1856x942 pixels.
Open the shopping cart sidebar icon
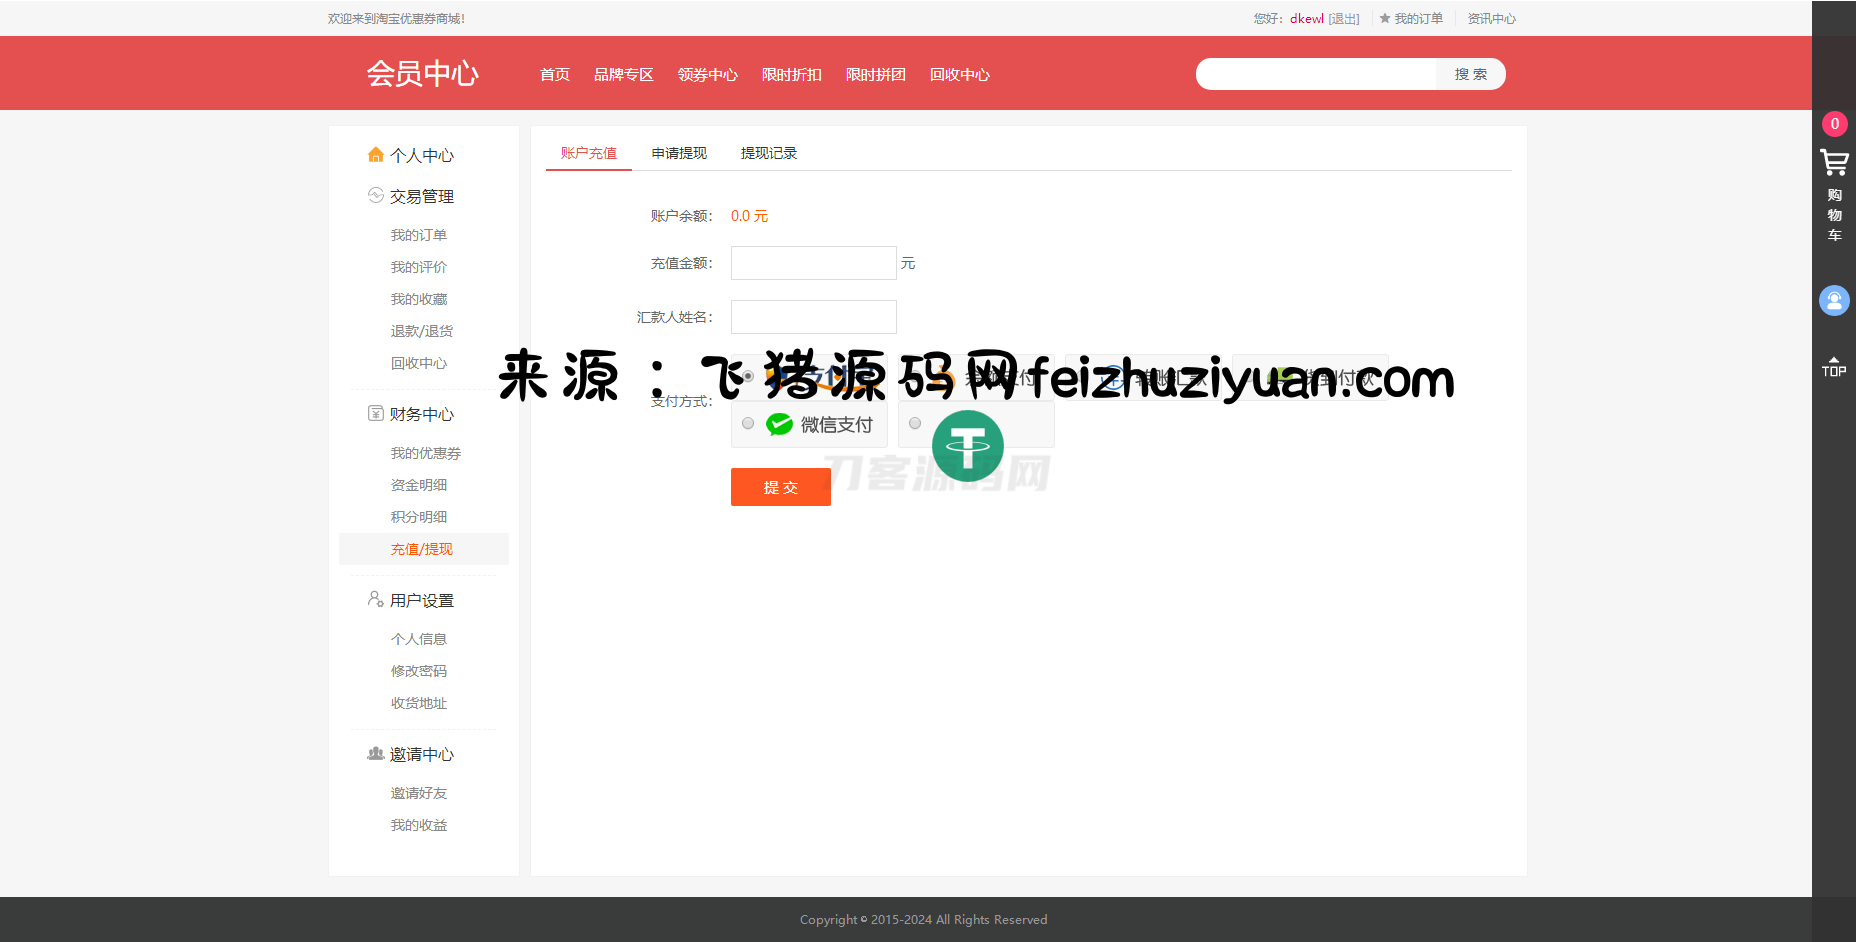click(x=1834, y=163)
